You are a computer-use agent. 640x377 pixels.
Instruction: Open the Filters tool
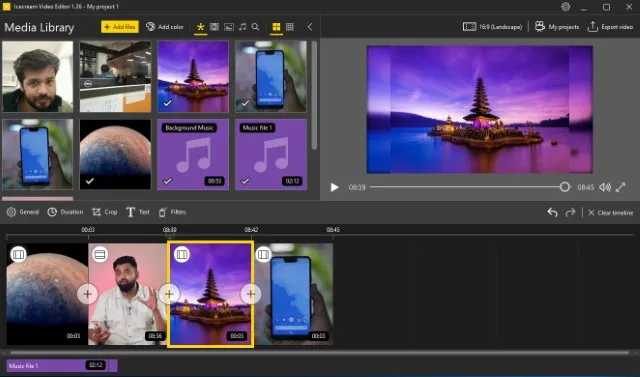[172, 212]
